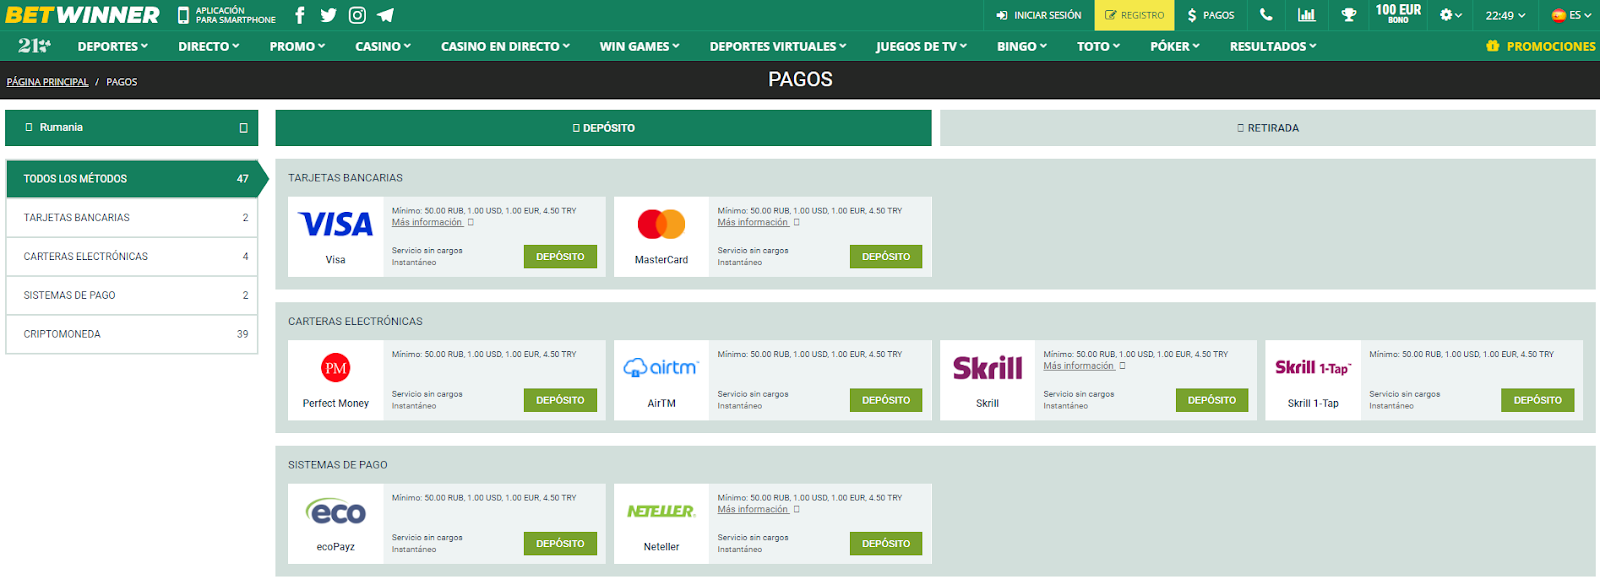Expand the Casino en Directo menu

[x=505, y=46]
